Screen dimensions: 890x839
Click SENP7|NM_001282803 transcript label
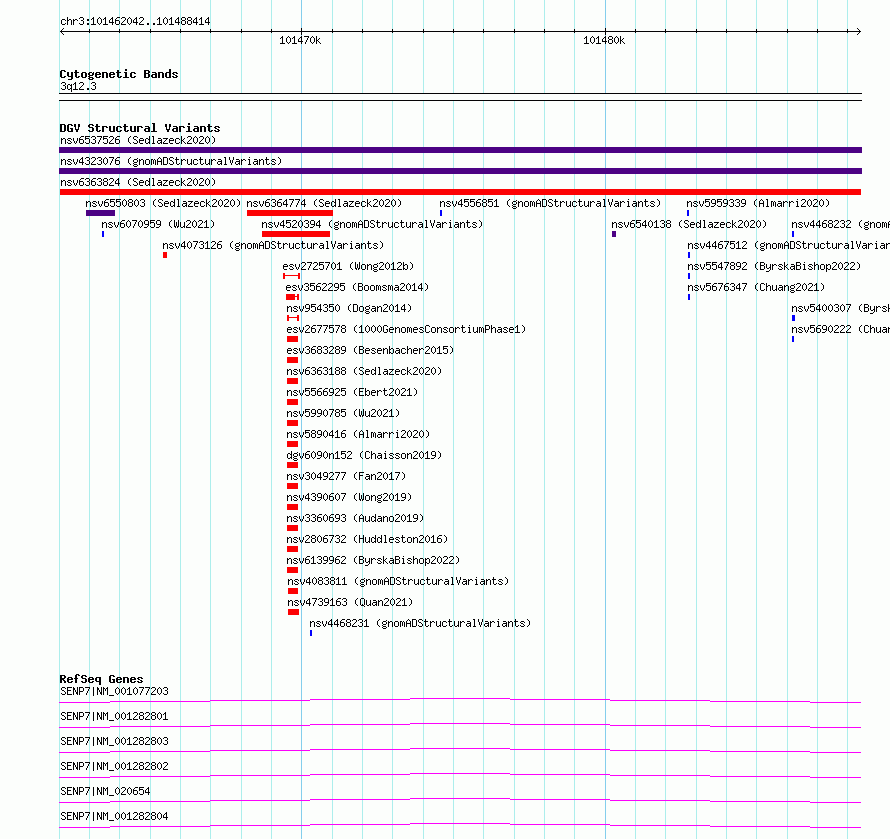pyautogui.click(x=114, y=741)
